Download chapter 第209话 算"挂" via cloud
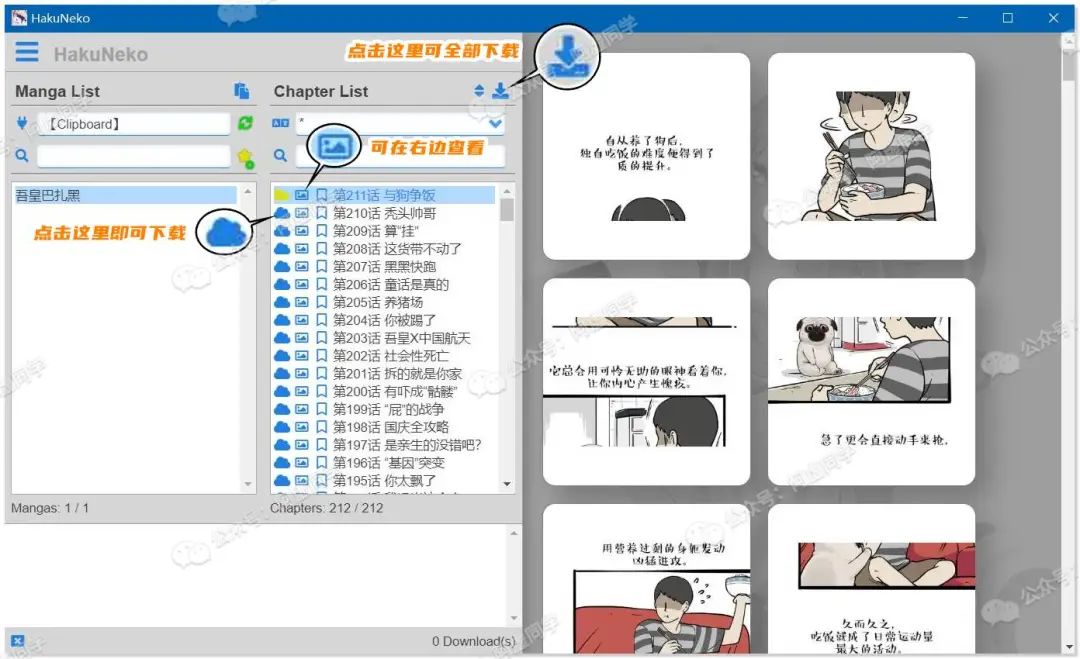1080x659 pixels. [282, 231]
